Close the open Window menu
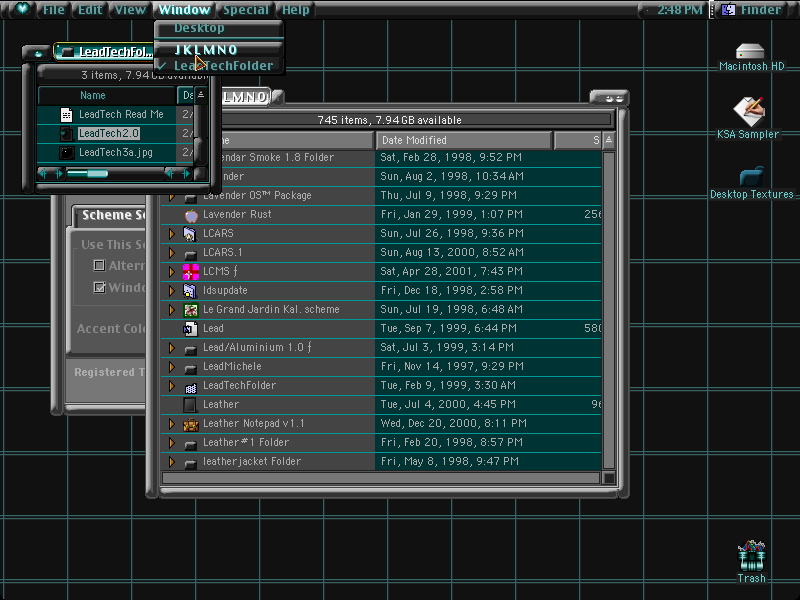This screenshot has width=800, height=600. pos(184,10)
